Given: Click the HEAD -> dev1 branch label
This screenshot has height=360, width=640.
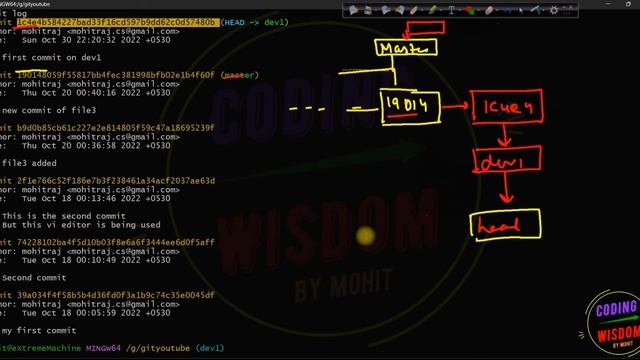Looking at the screenshot, I should [255, 22].
